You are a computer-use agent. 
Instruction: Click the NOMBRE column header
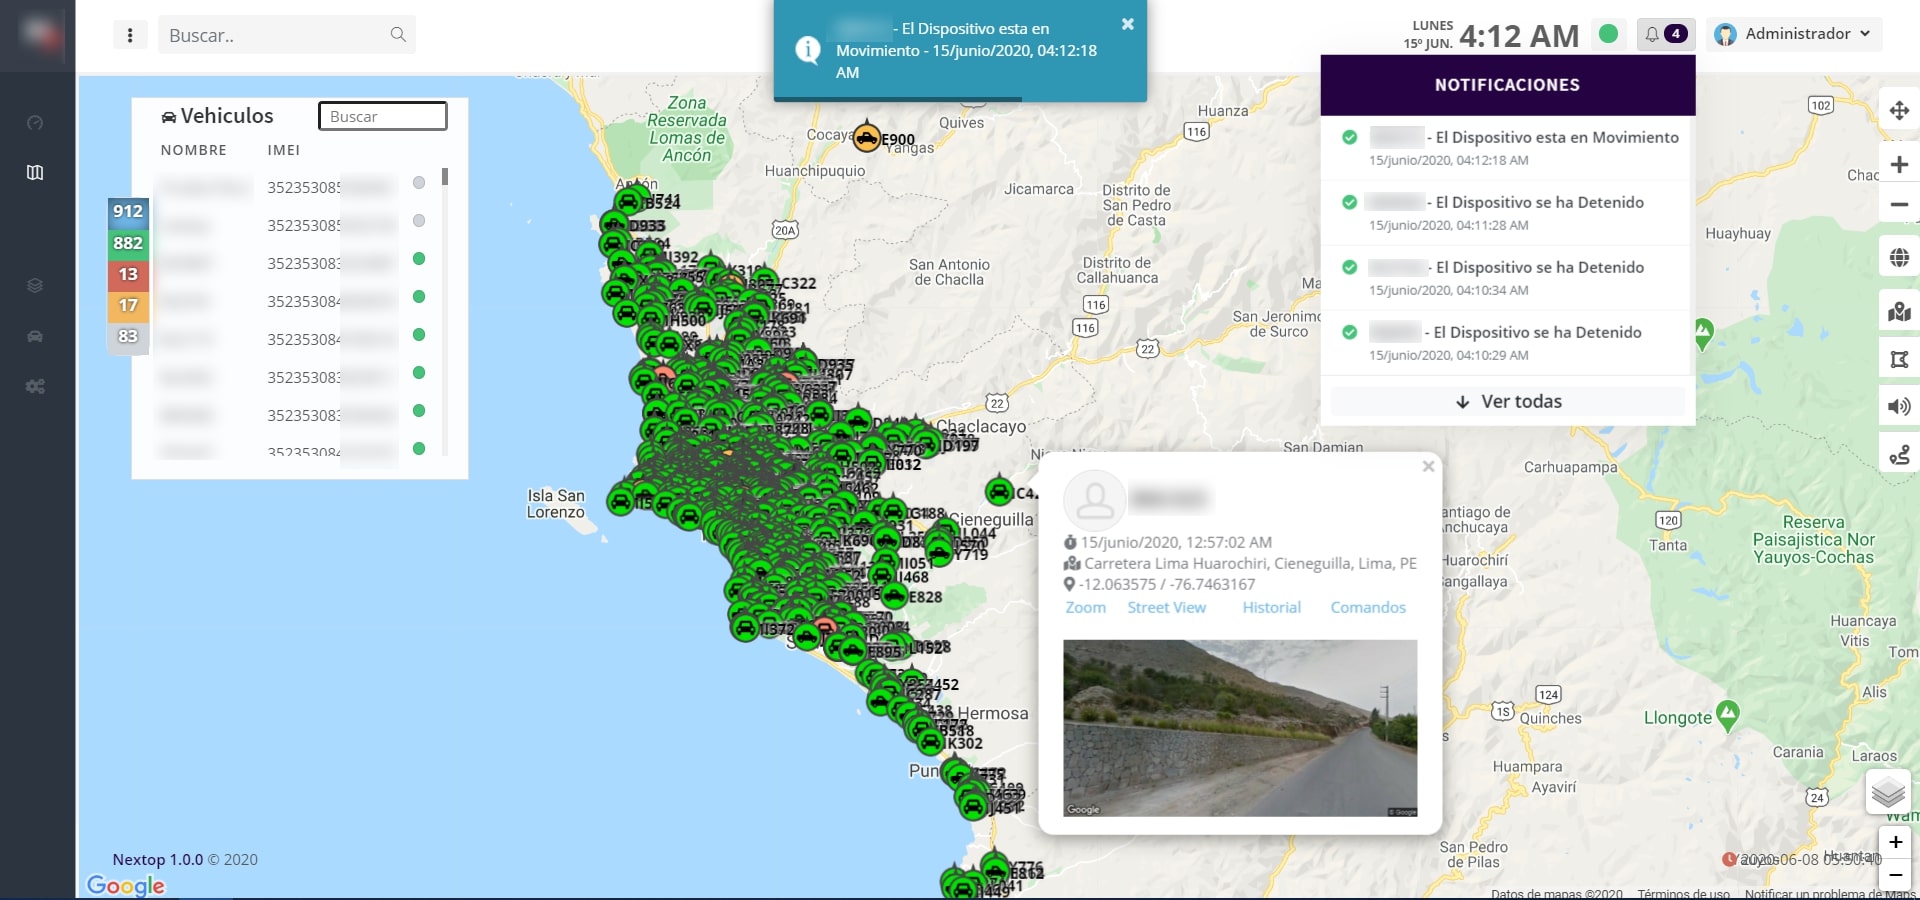tap(194, 150)
